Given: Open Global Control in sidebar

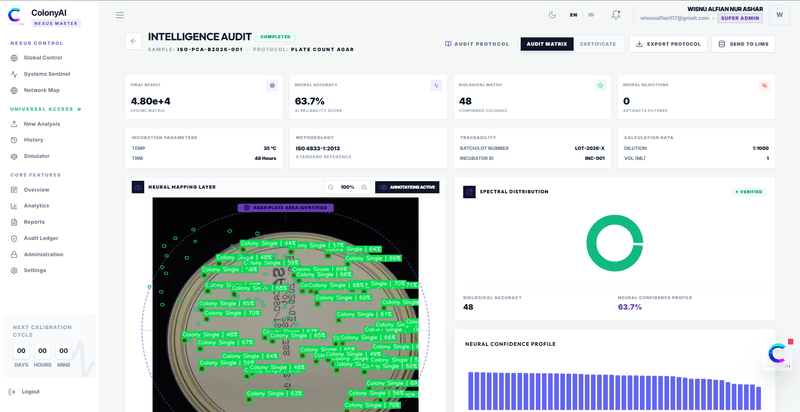Looking at the screenshot, I should (43, 58).
